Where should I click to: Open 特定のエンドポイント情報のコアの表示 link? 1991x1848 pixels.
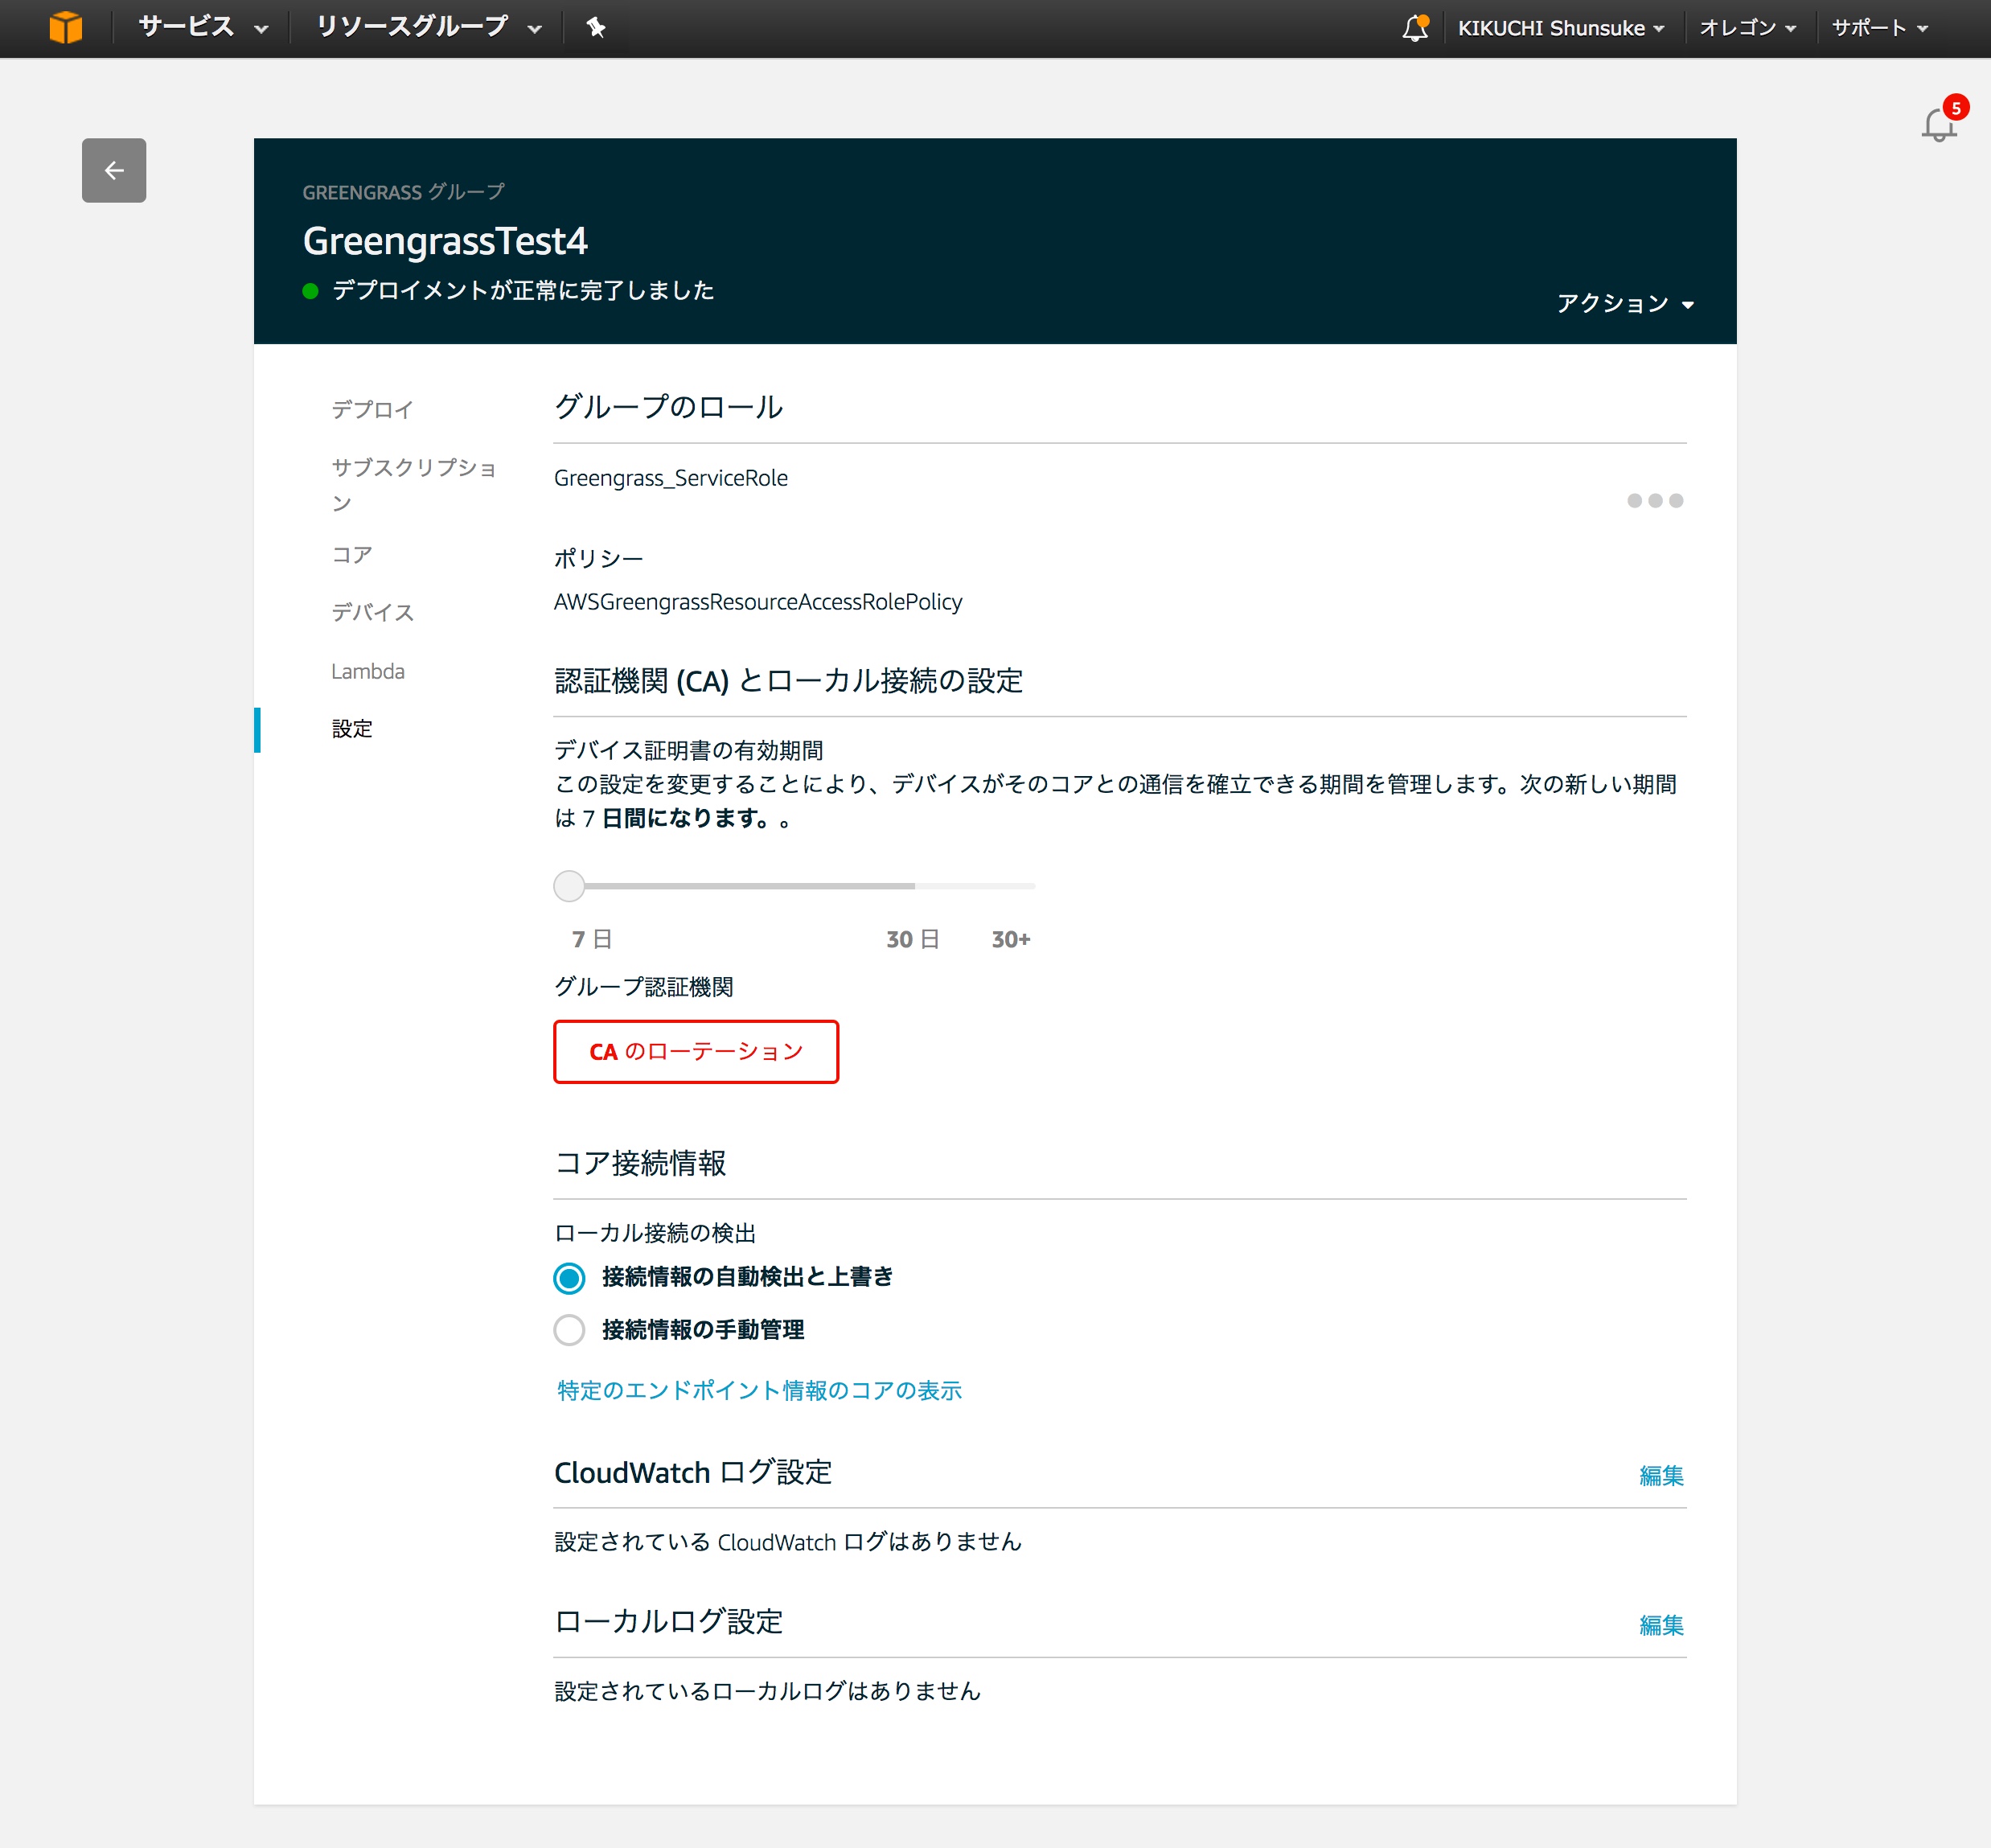(759, 1390)
